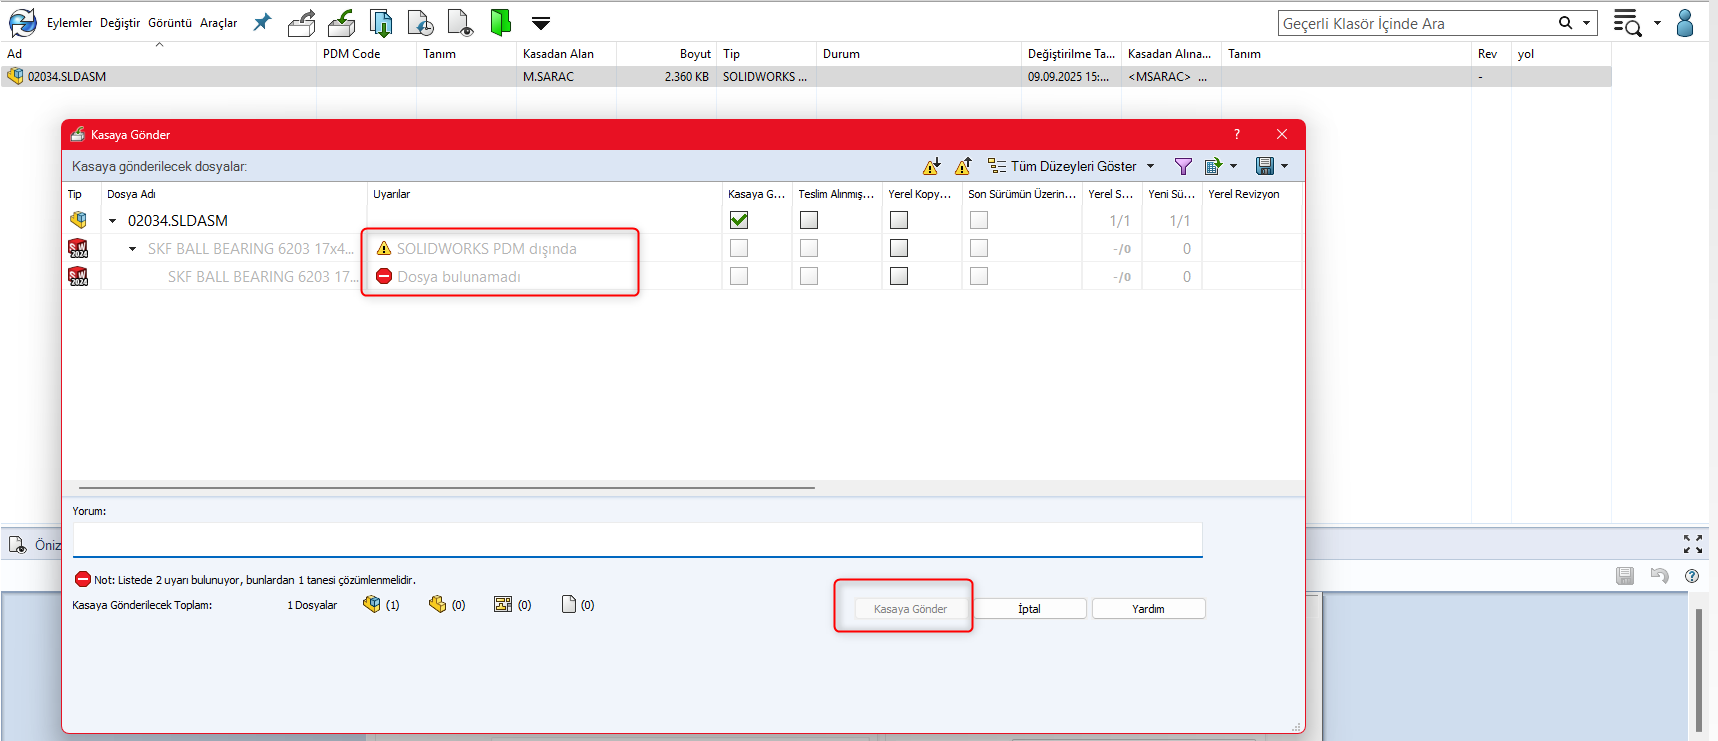This screenshot has height=741, width=1718.
Task: Open the search tool dropdown arrow
Action: pos(1657,23)
